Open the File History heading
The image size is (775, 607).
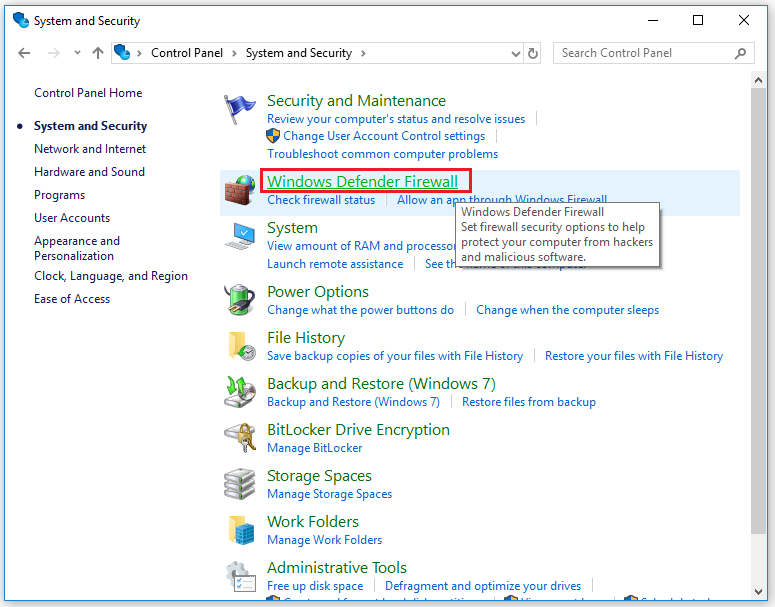(306, 338)
